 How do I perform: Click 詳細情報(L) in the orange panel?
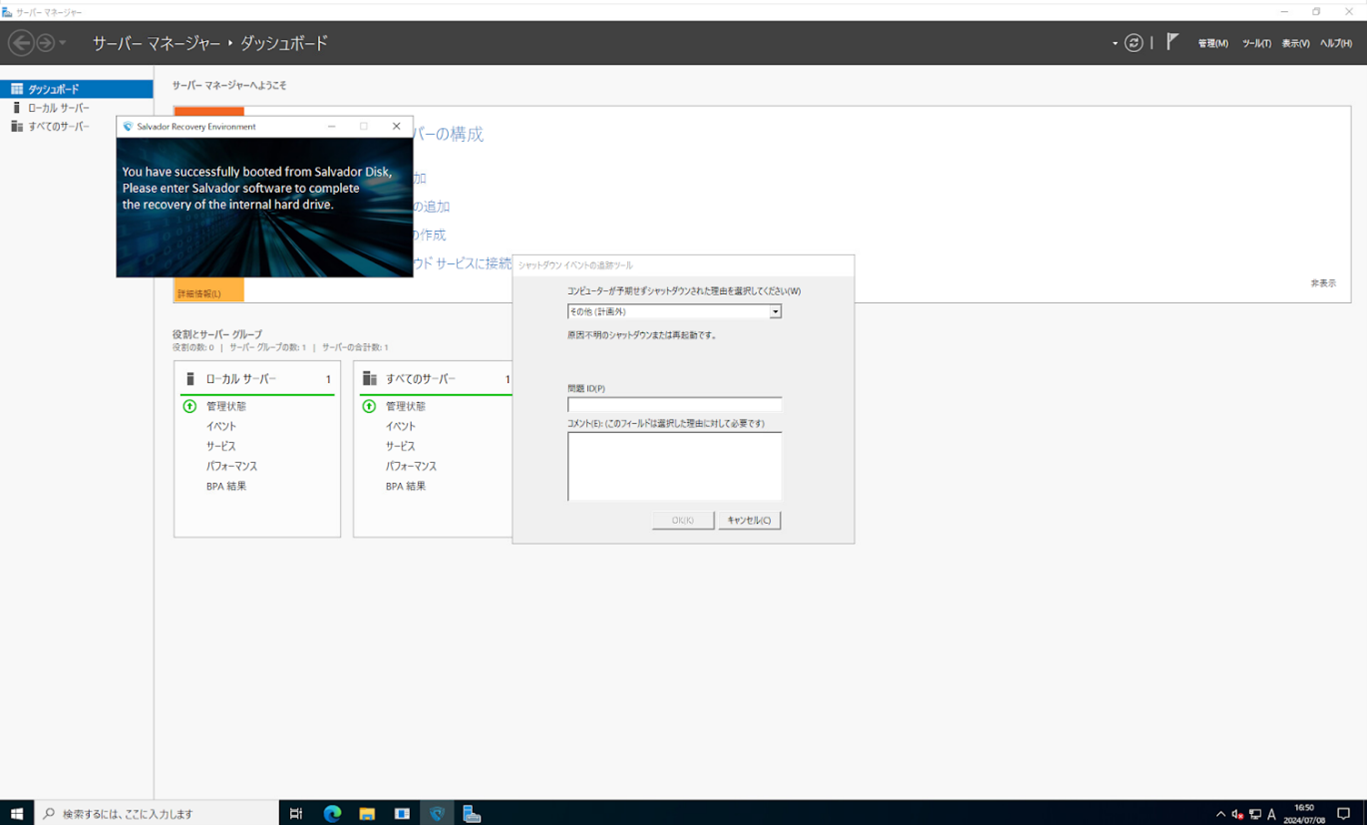pos(199,294)
